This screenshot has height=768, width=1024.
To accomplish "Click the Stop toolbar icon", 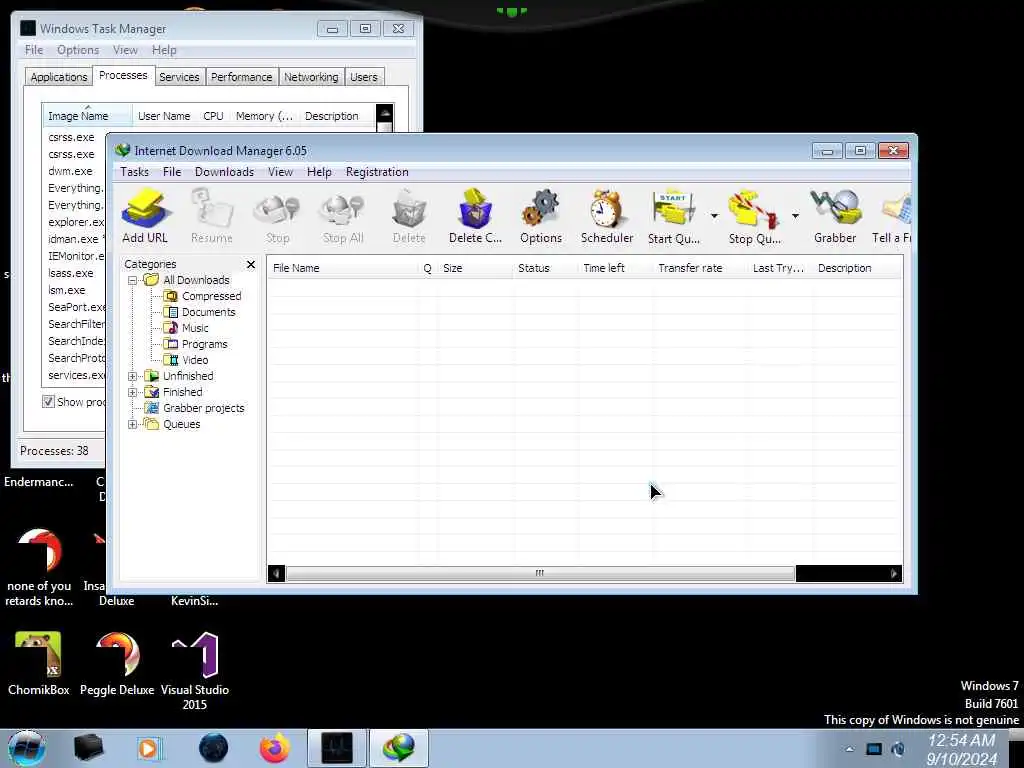I will coord(278,217).
